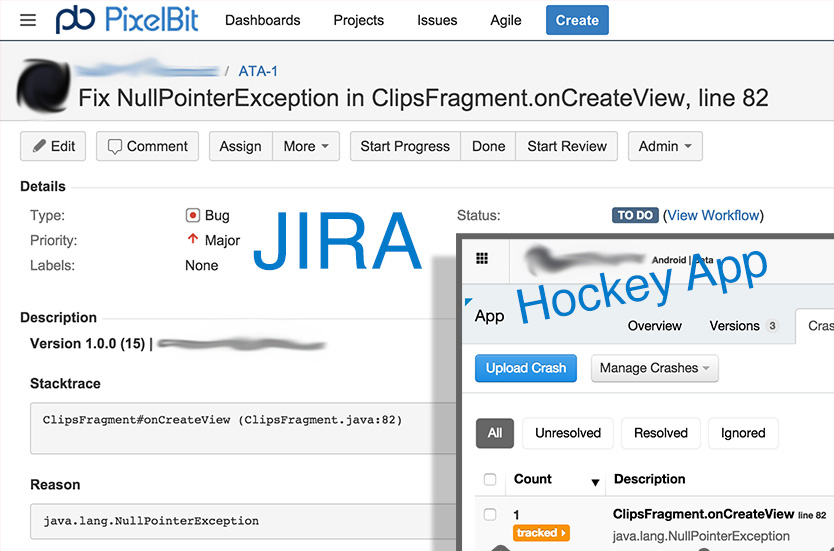Open the ATA-1 issue link
The height and width of the screenshot is (551, 834).
[x=258, y=71]
